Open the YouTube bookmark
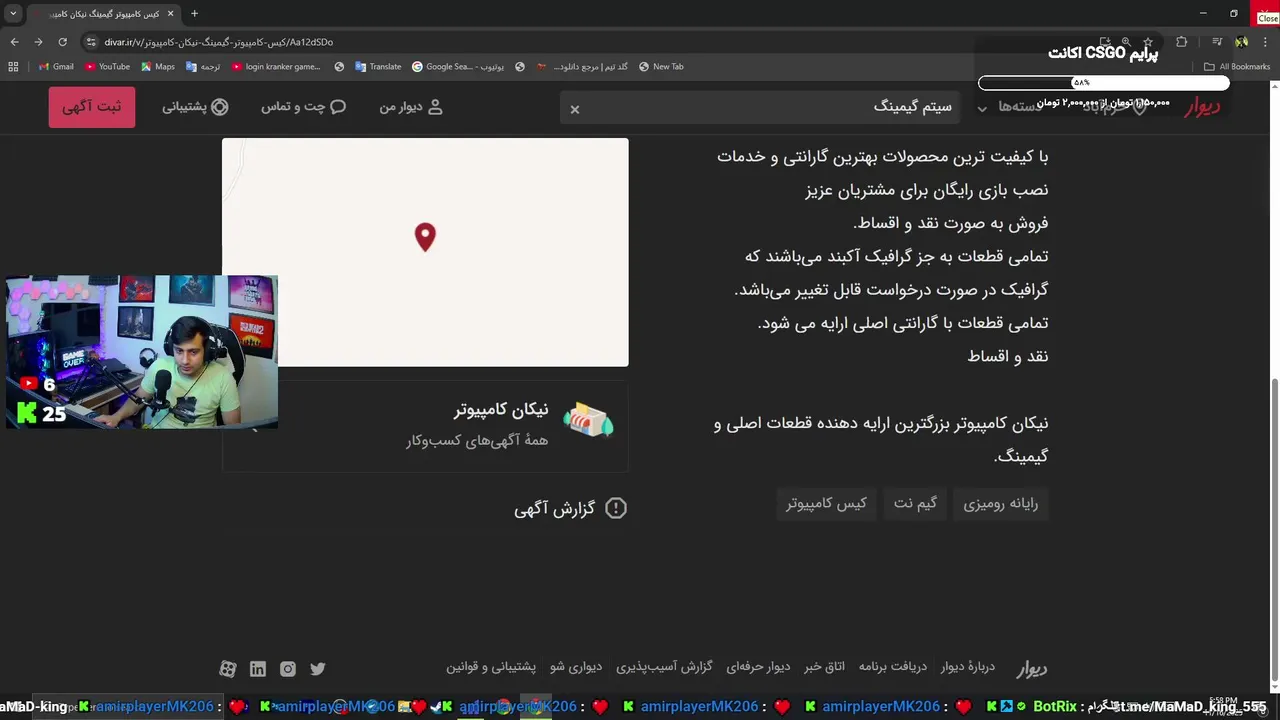The height and width of the screenshot is (720, 1280). (107, 67)
